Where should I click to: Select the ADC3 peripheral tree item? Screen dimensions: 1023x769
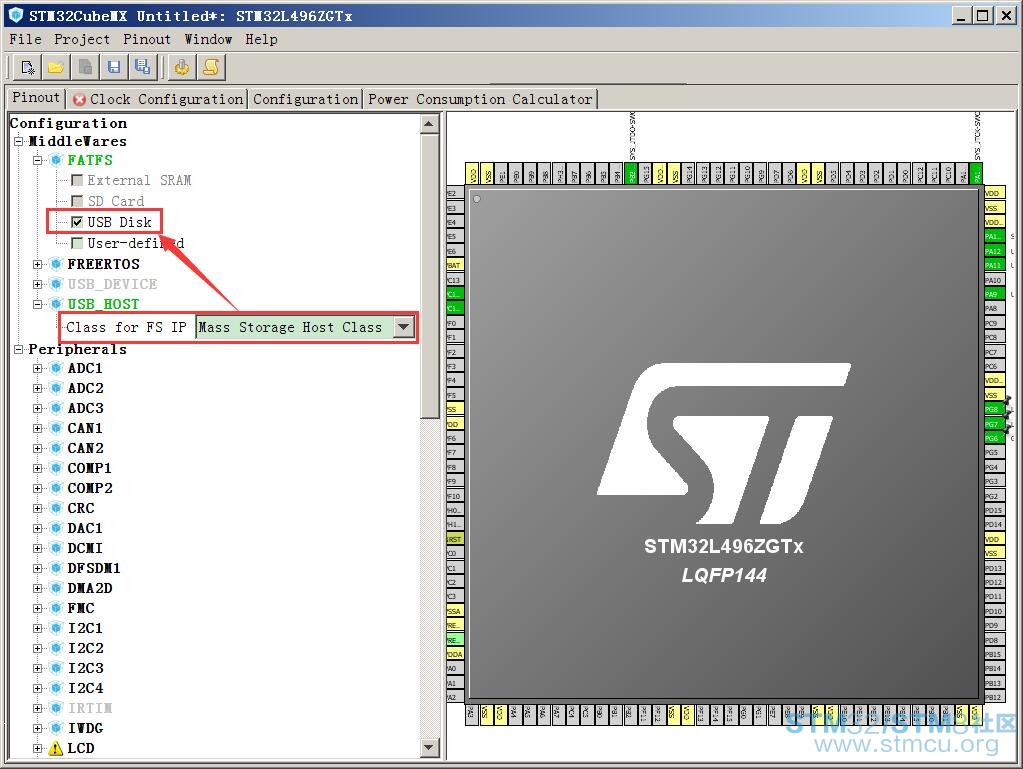pyautogui.click(x=85, y=408)
